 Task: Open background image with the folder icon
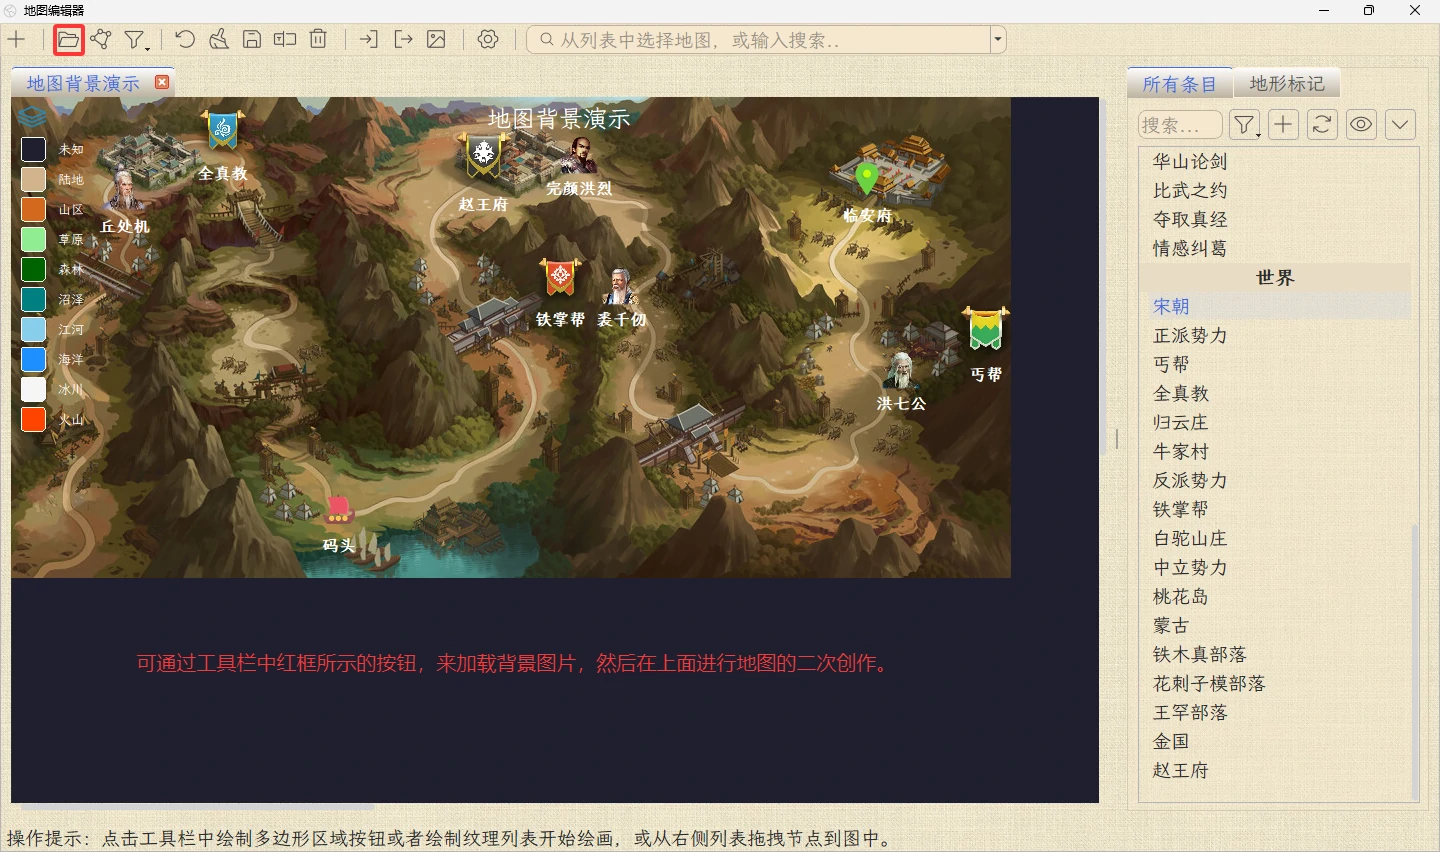(68, 40)
